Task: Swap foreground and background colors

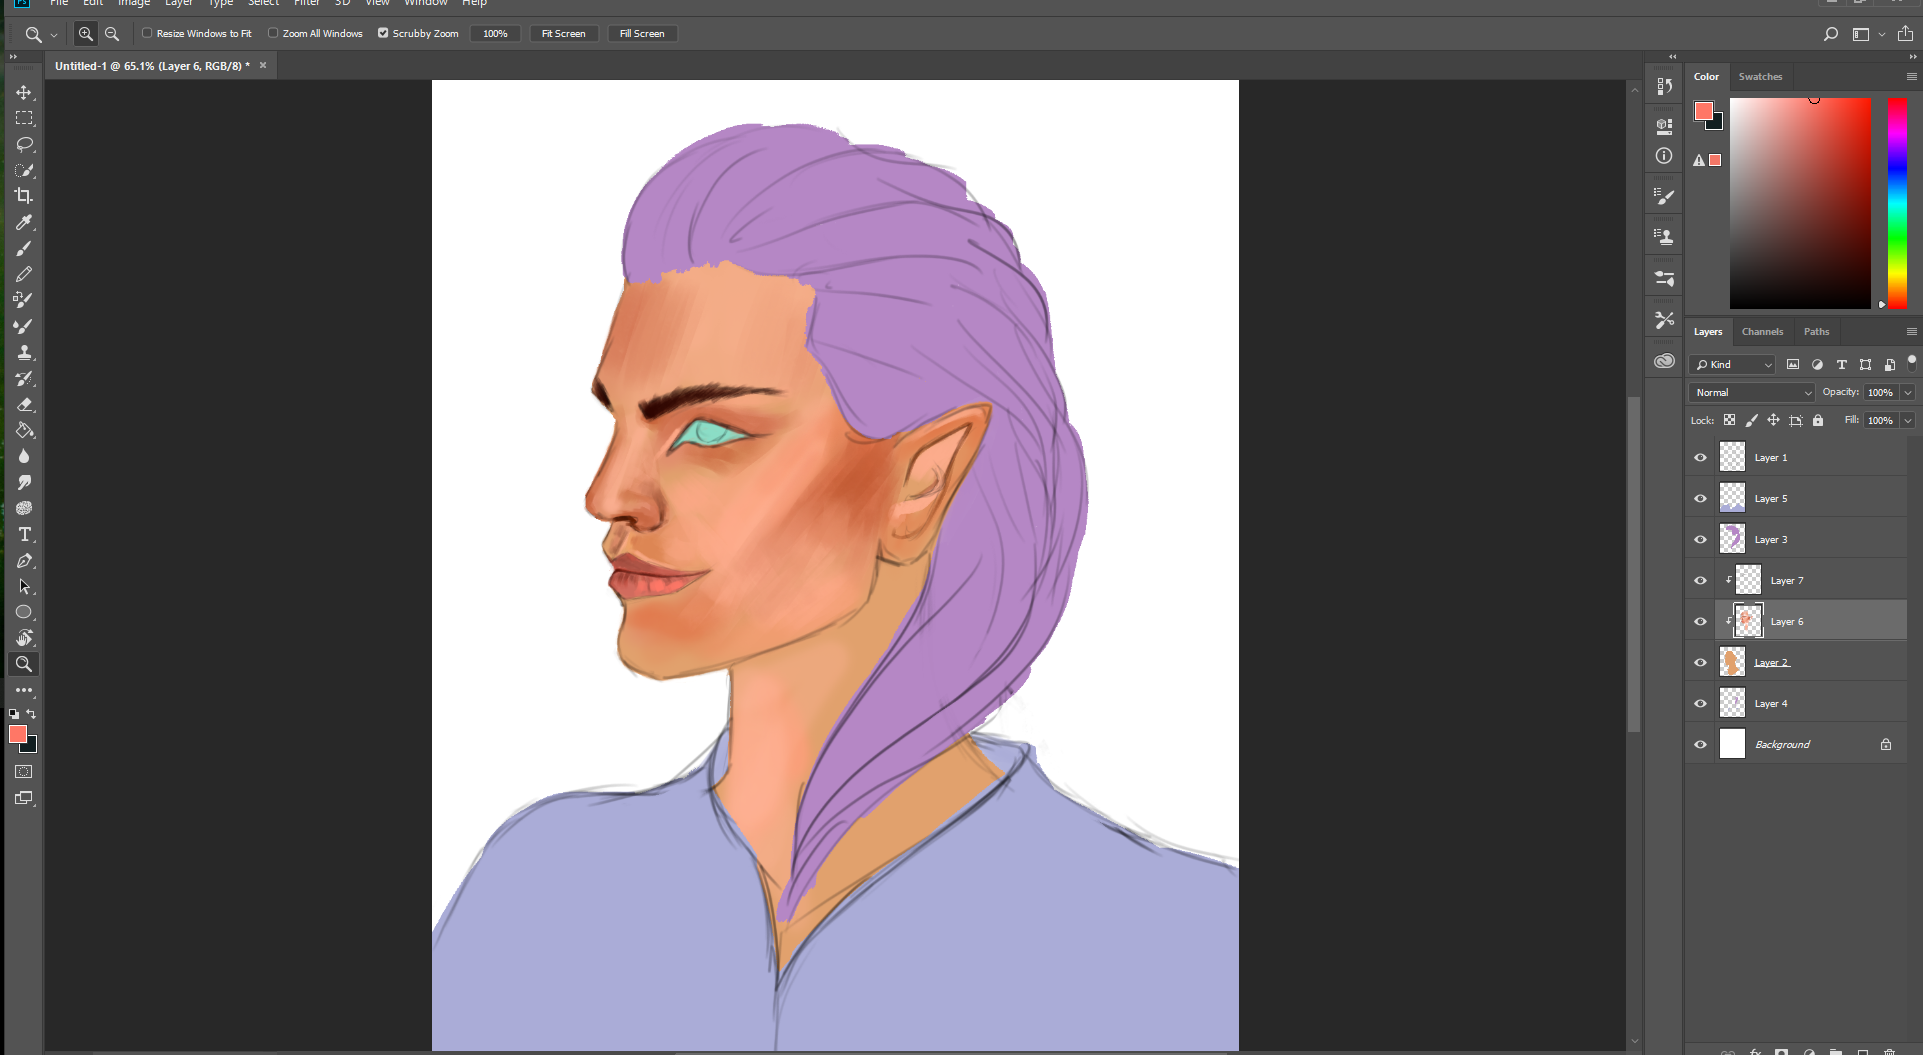Action: [32, 714]
